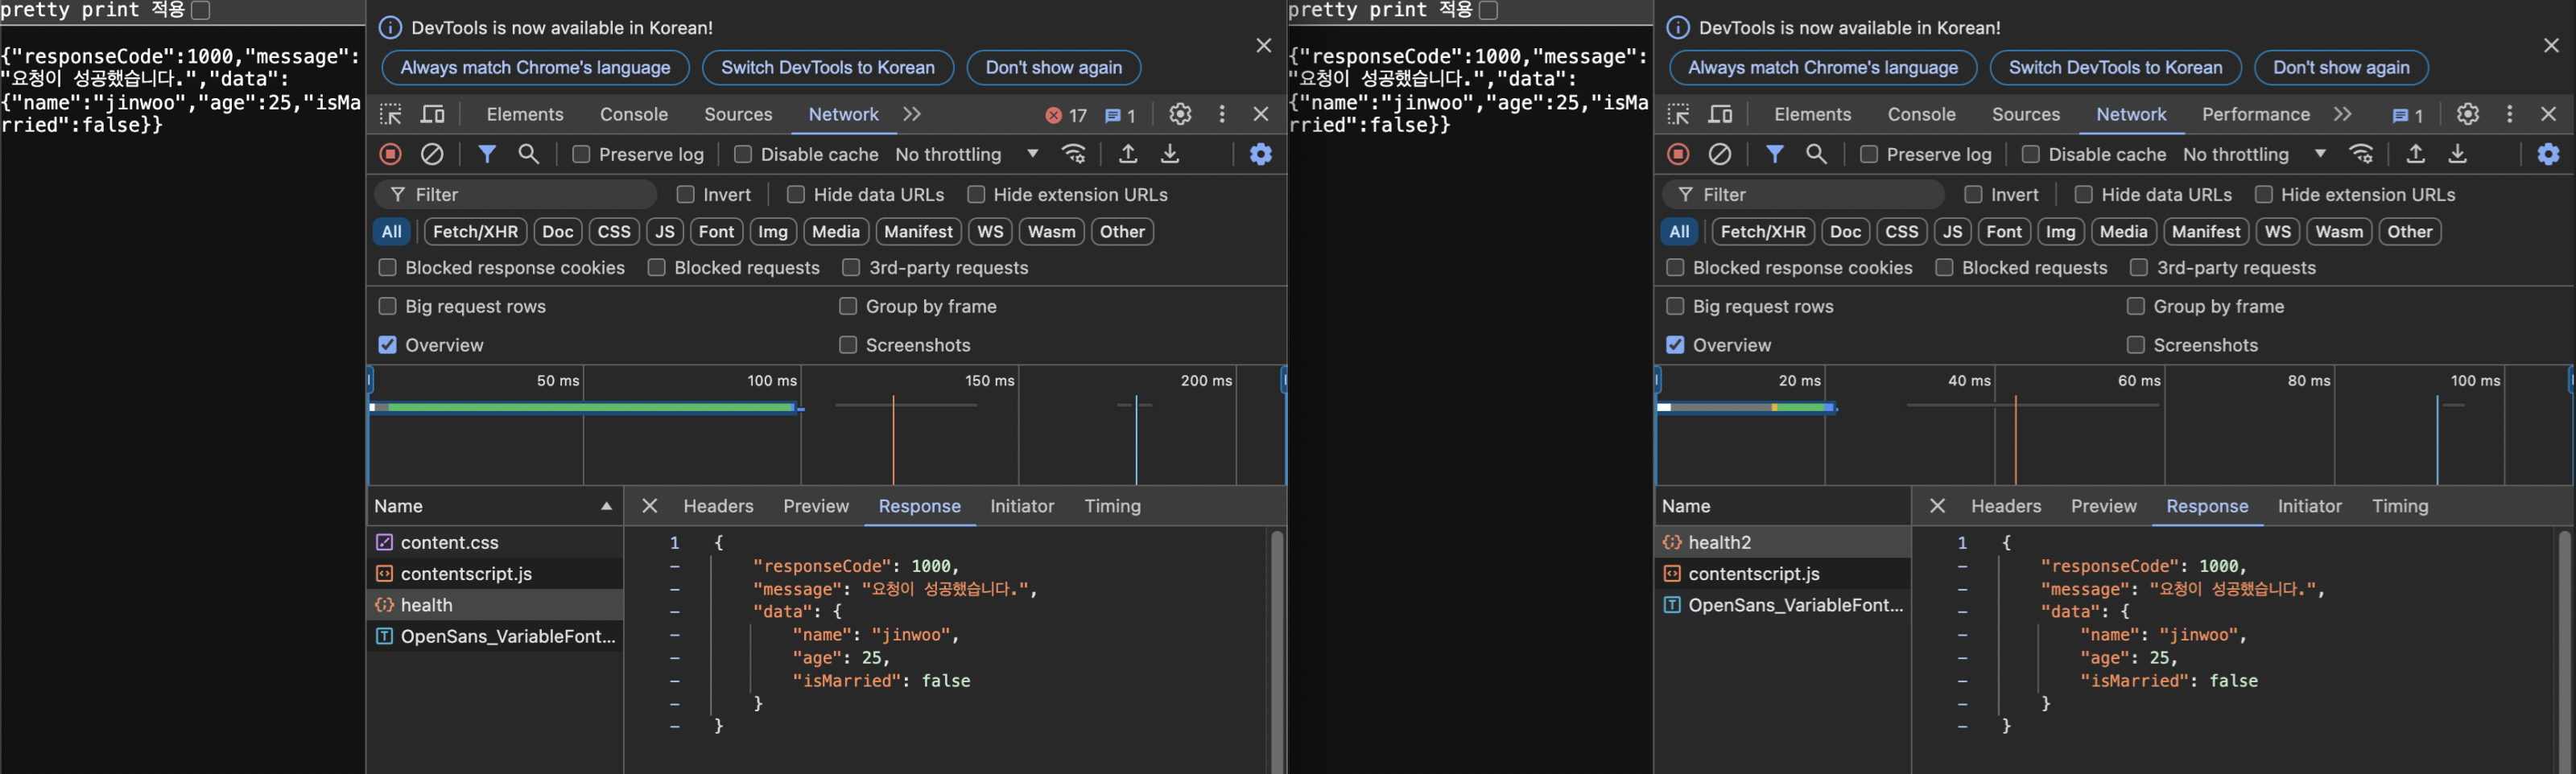Image resolution: width=2576 pixels, height=774 pixels.
Task: Open No throttling dropdown in left DevTools
Action: tap(966, 154)
